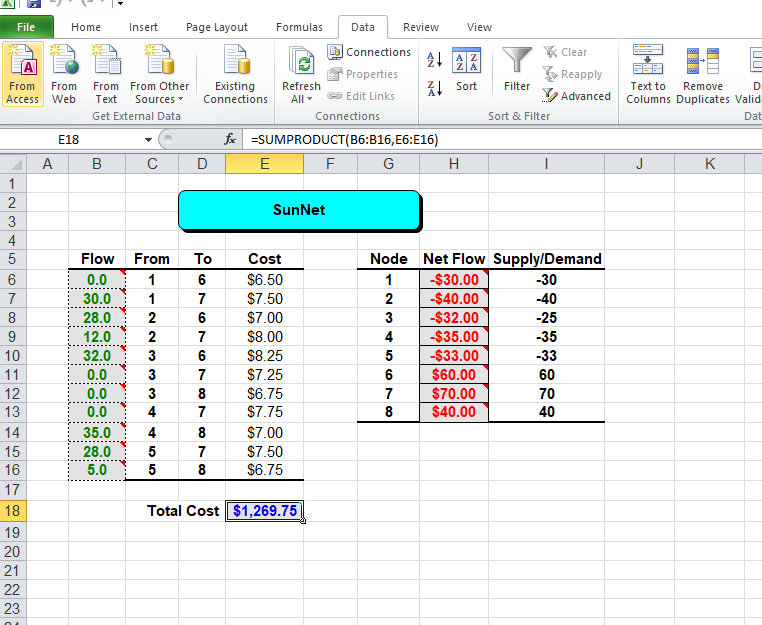Select column H header
This screenshot has width=762, height=625.
[x=454, y=164]
